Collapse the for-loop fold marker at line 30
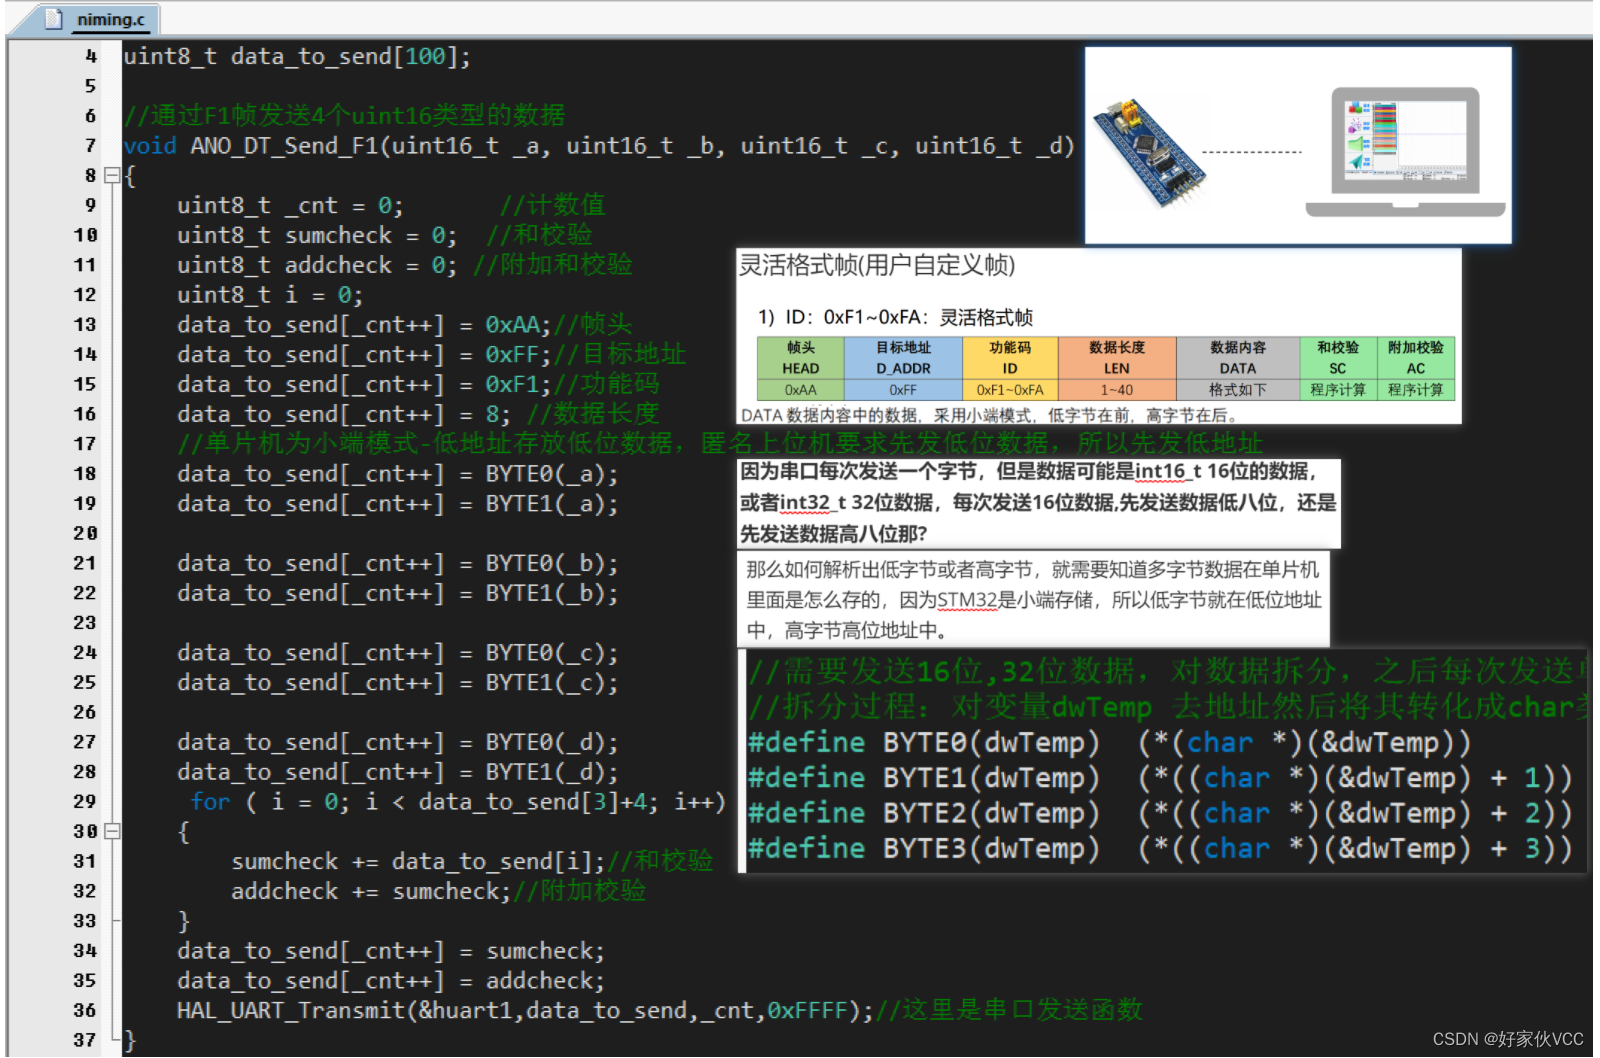The width and height of the screenshot is (1600, 1058). click(x=110, y=831)
